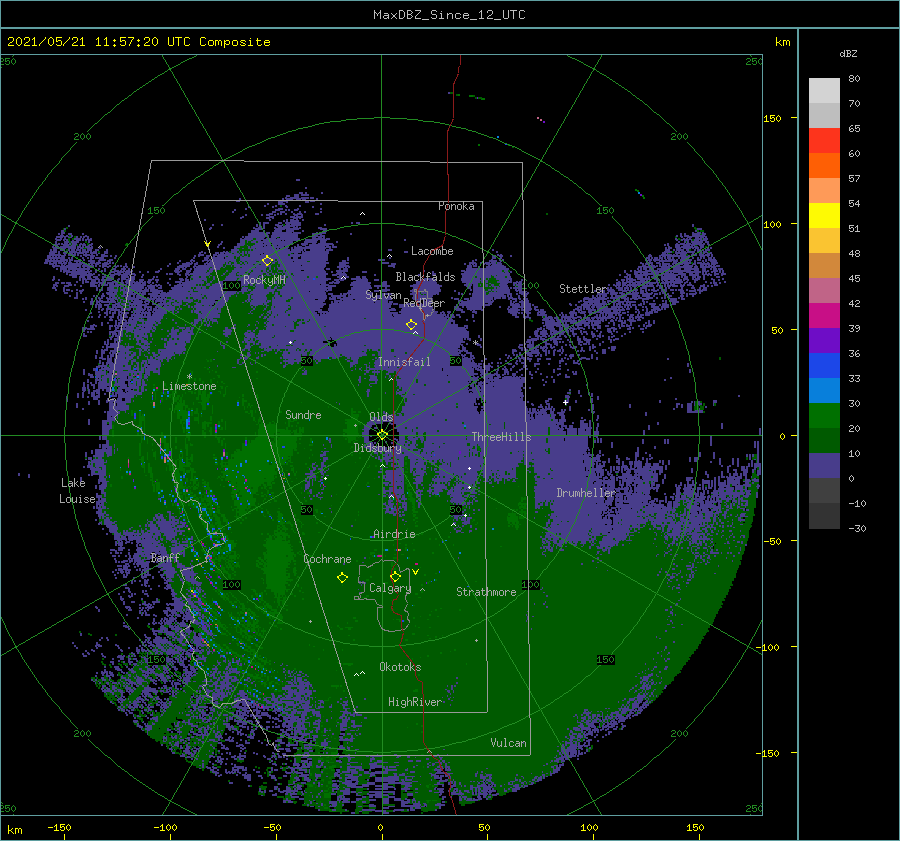Click the km unit label at top right
This screenshot has height=841, width=900.
click(x=782, y=42)
